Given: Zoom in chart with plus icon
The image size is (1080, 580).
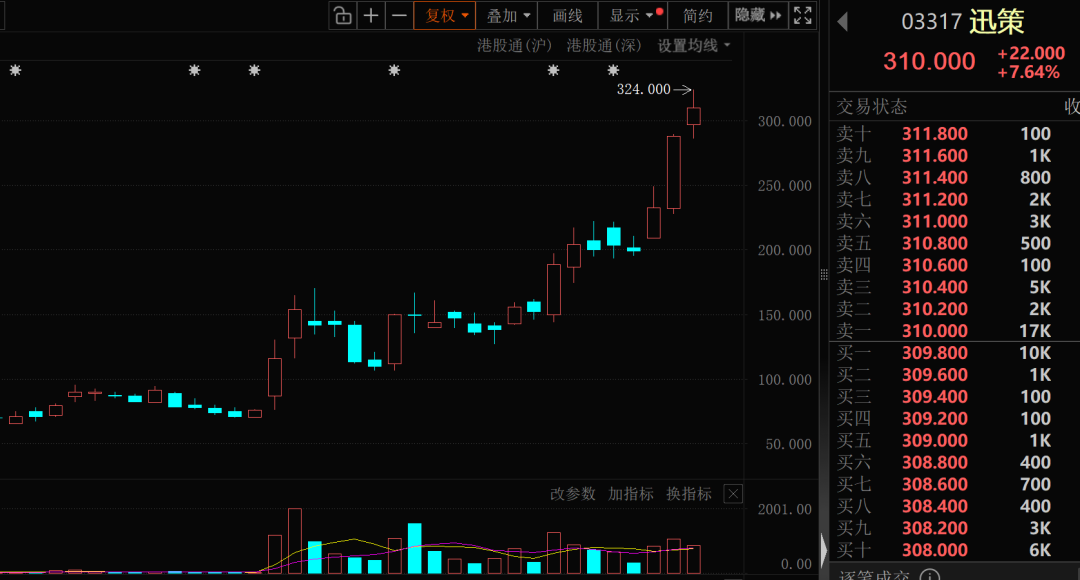Looking at the screenshot, I should pyautogui.click(x=371, y=15).
